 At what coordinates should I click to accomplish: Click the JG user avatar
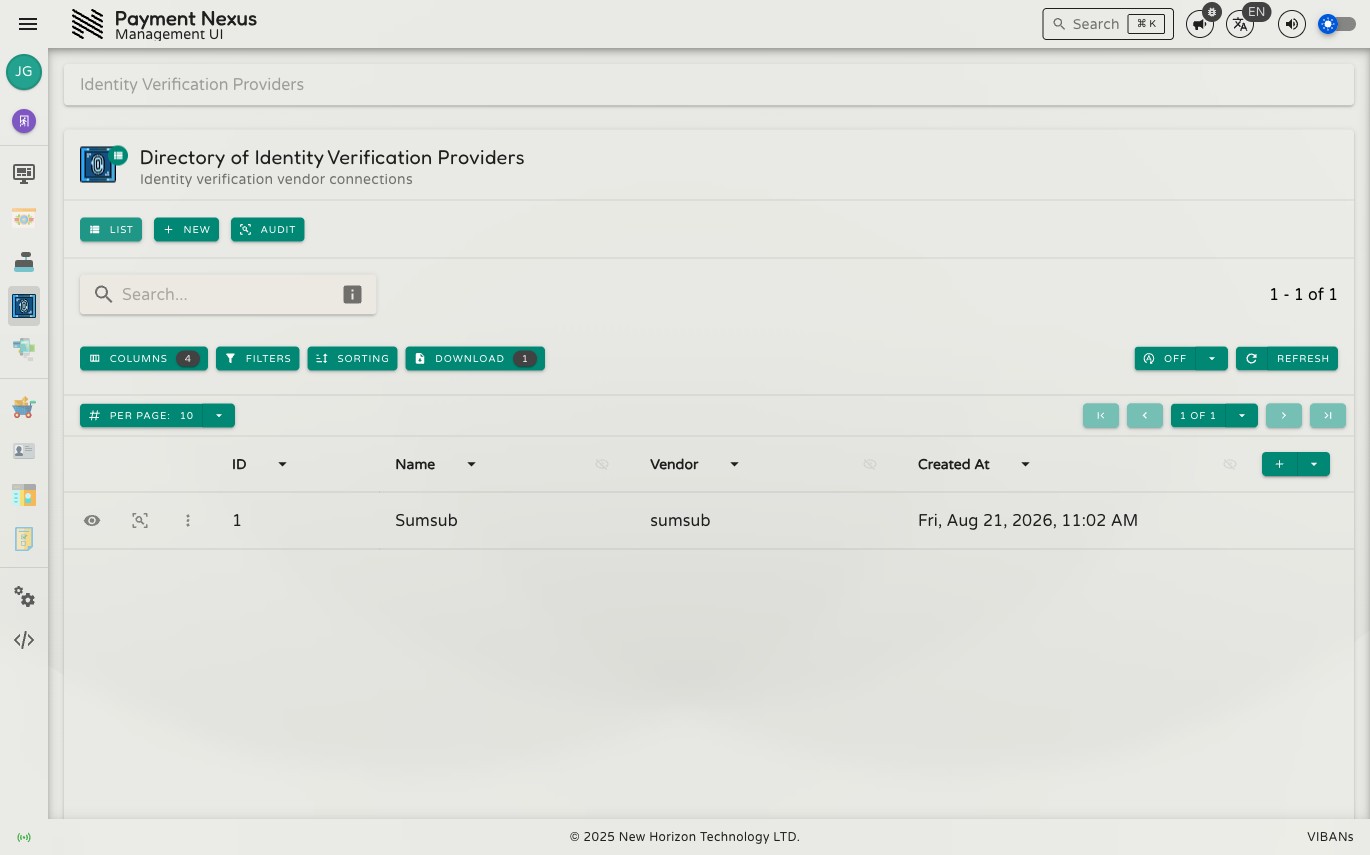(24, 72)
